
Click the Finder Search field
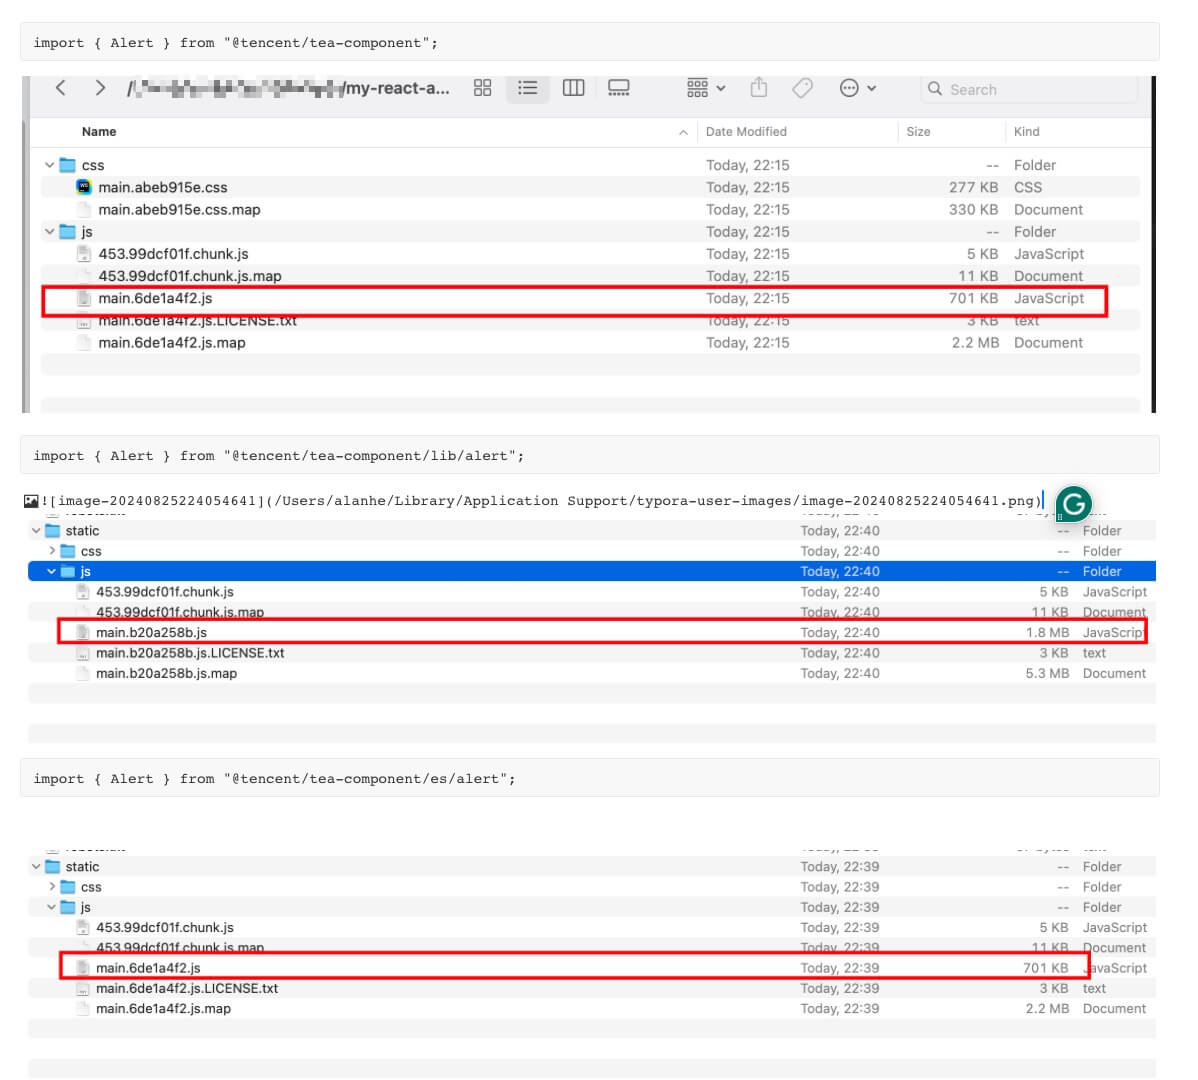[1029, 89]
